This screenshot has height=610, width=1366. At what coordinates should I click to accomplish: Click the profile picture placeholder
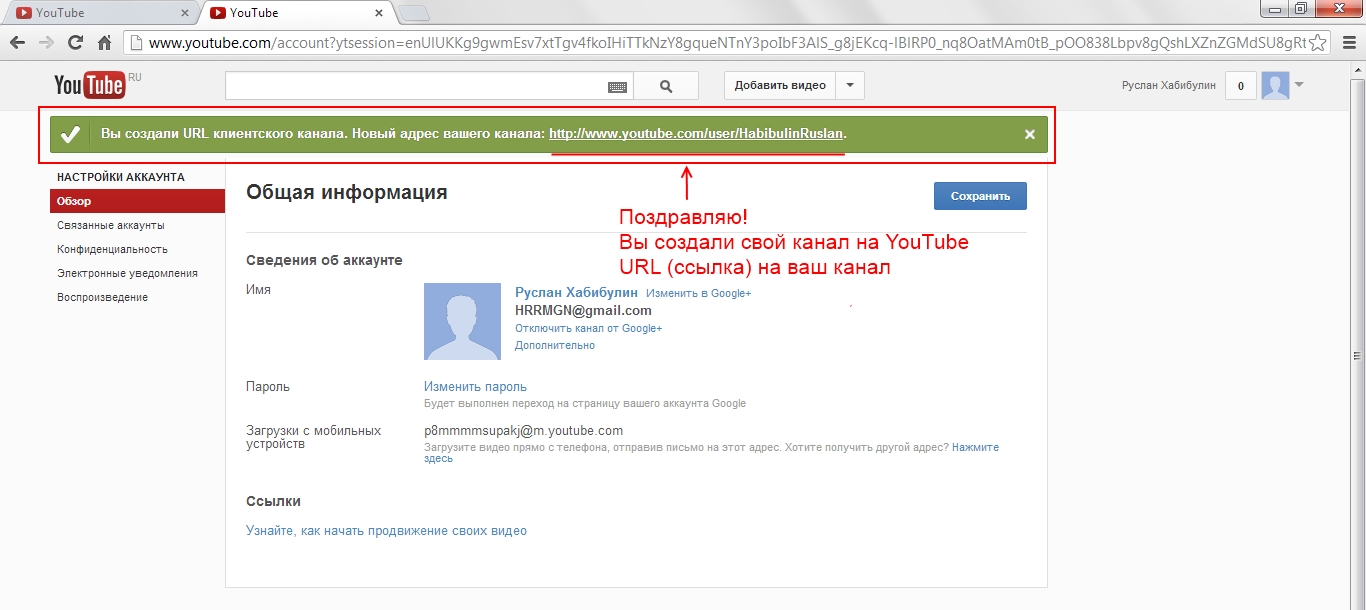click(462, 321)
